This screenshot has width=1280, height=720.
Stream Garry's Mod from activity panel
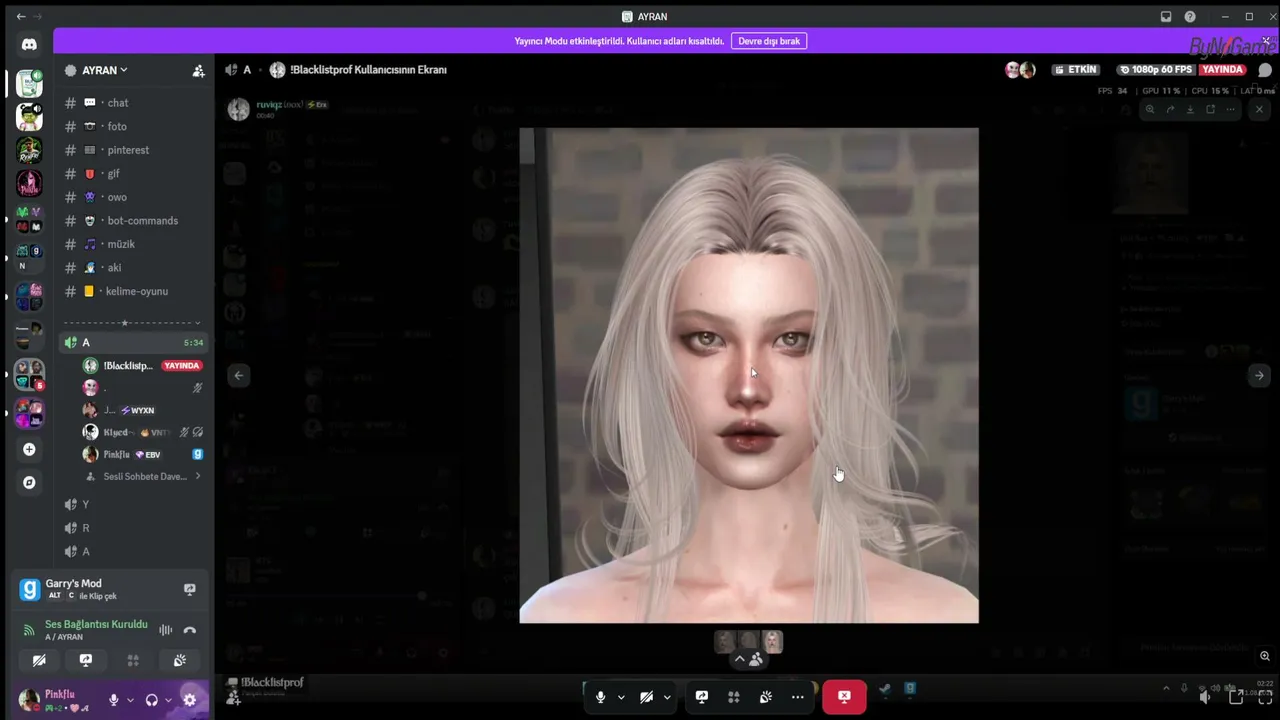click(189, 590)
